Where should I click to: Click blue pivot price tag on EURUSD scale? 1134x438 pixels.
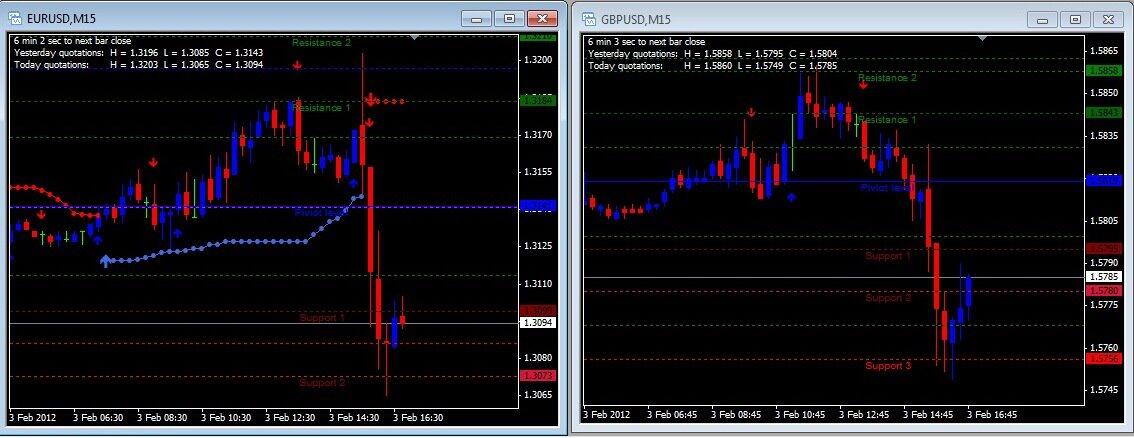click(537, 207)
